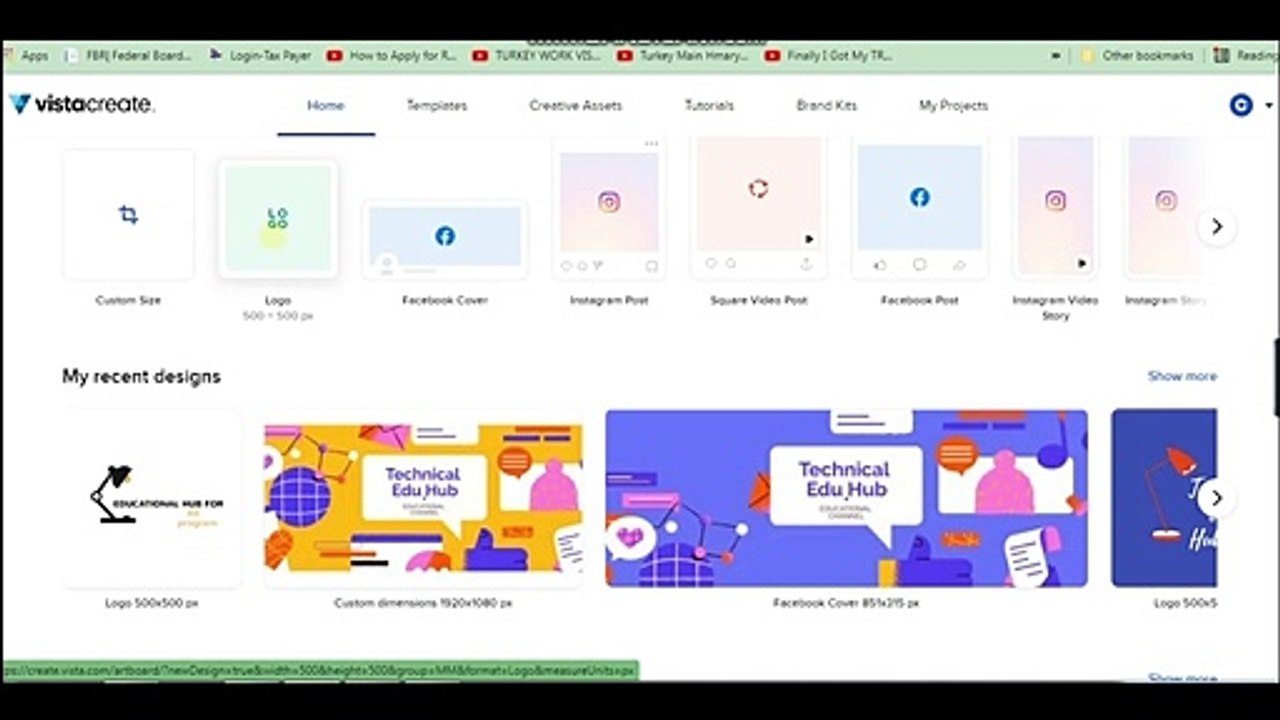Open the yellow Technical Edu Hub design
Screen dimensions: 1280x720
tap(423, 498)
